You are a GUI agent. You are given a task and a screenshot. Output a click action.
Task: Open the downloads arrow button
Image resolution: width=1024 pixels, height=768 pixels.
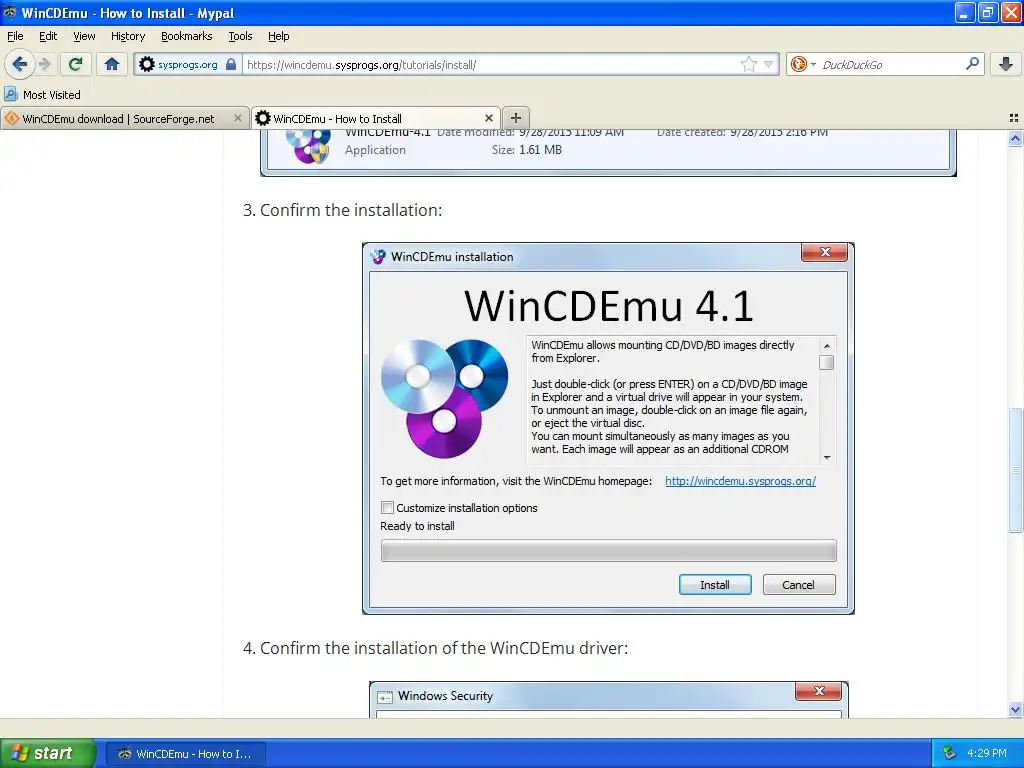1006,64
